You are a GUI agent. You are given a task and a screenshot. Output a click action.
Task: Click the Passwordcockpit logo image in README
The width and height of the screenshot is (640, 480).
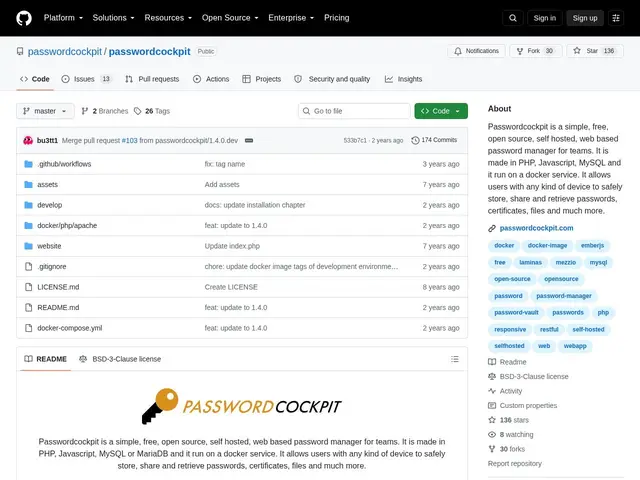(242, 406)
